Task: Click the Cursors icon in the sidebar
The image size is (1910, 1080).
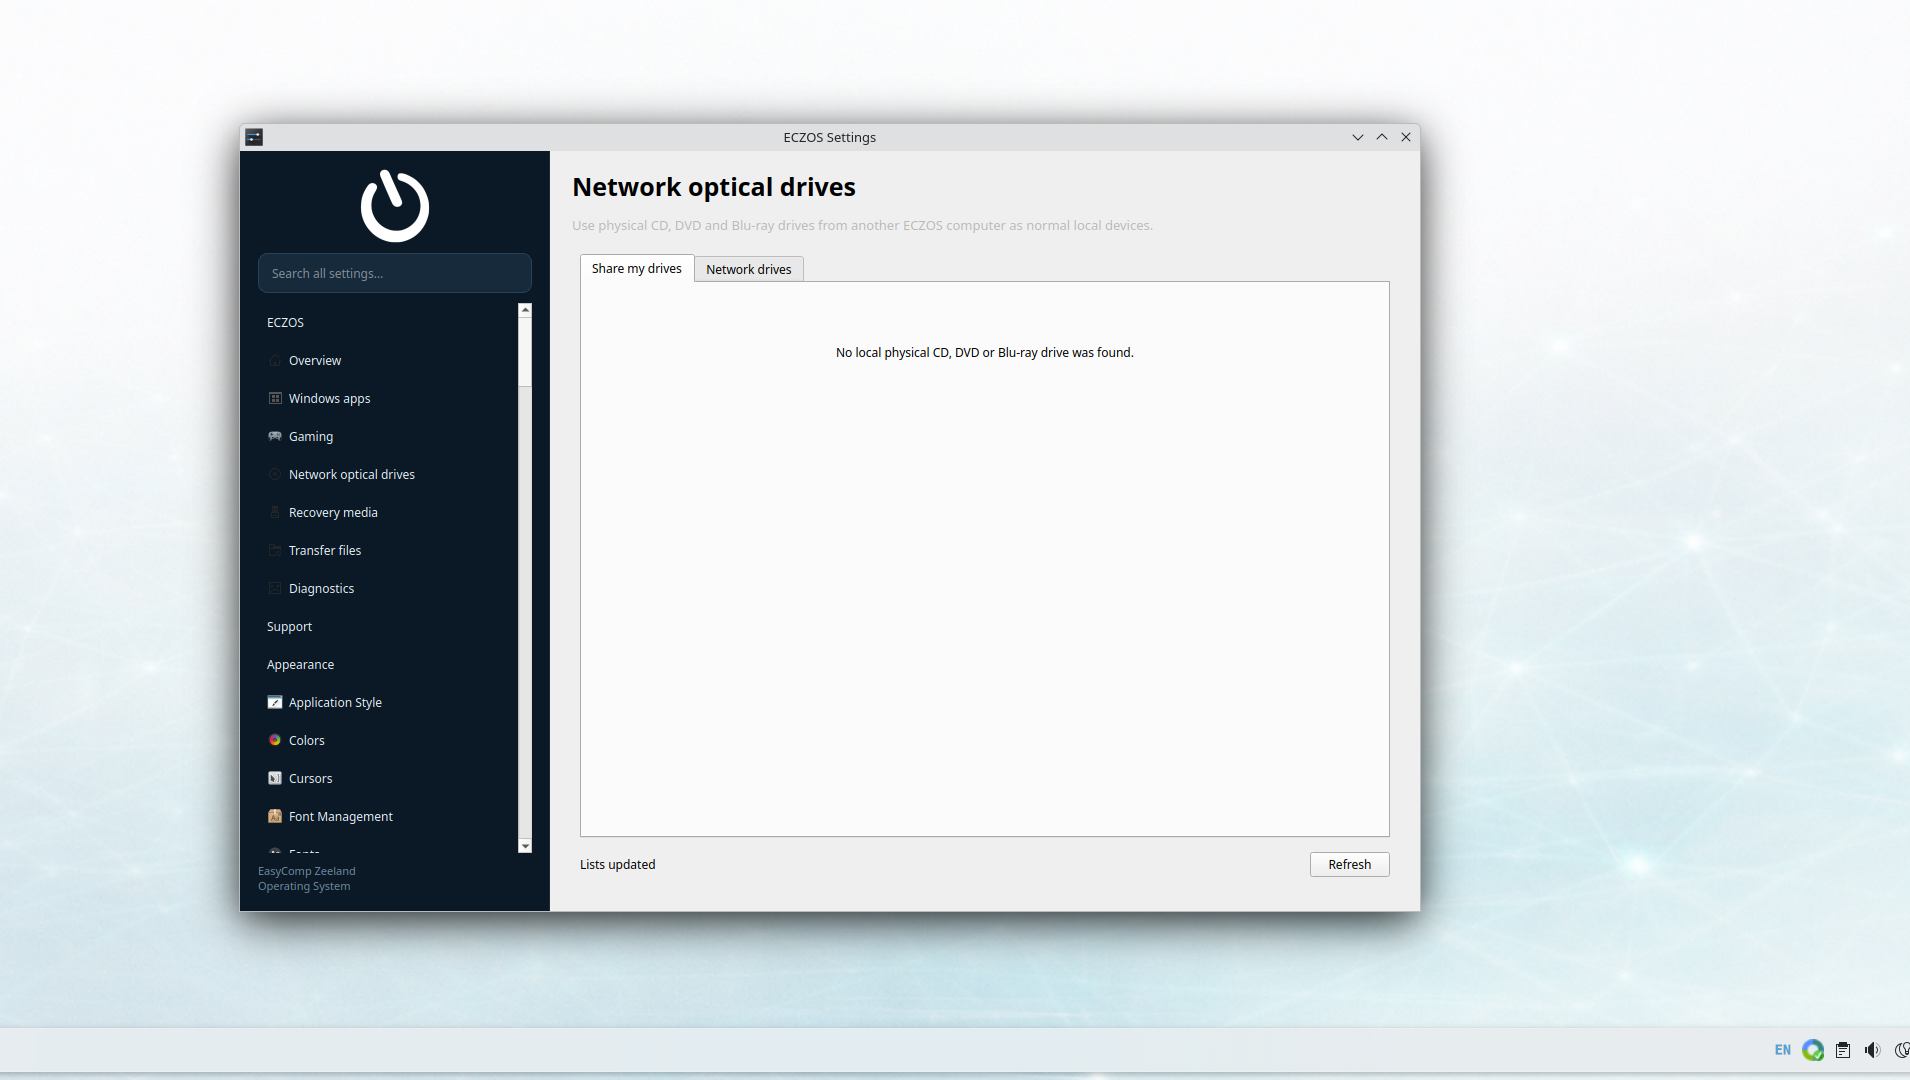Action: (x=275, y=779)
